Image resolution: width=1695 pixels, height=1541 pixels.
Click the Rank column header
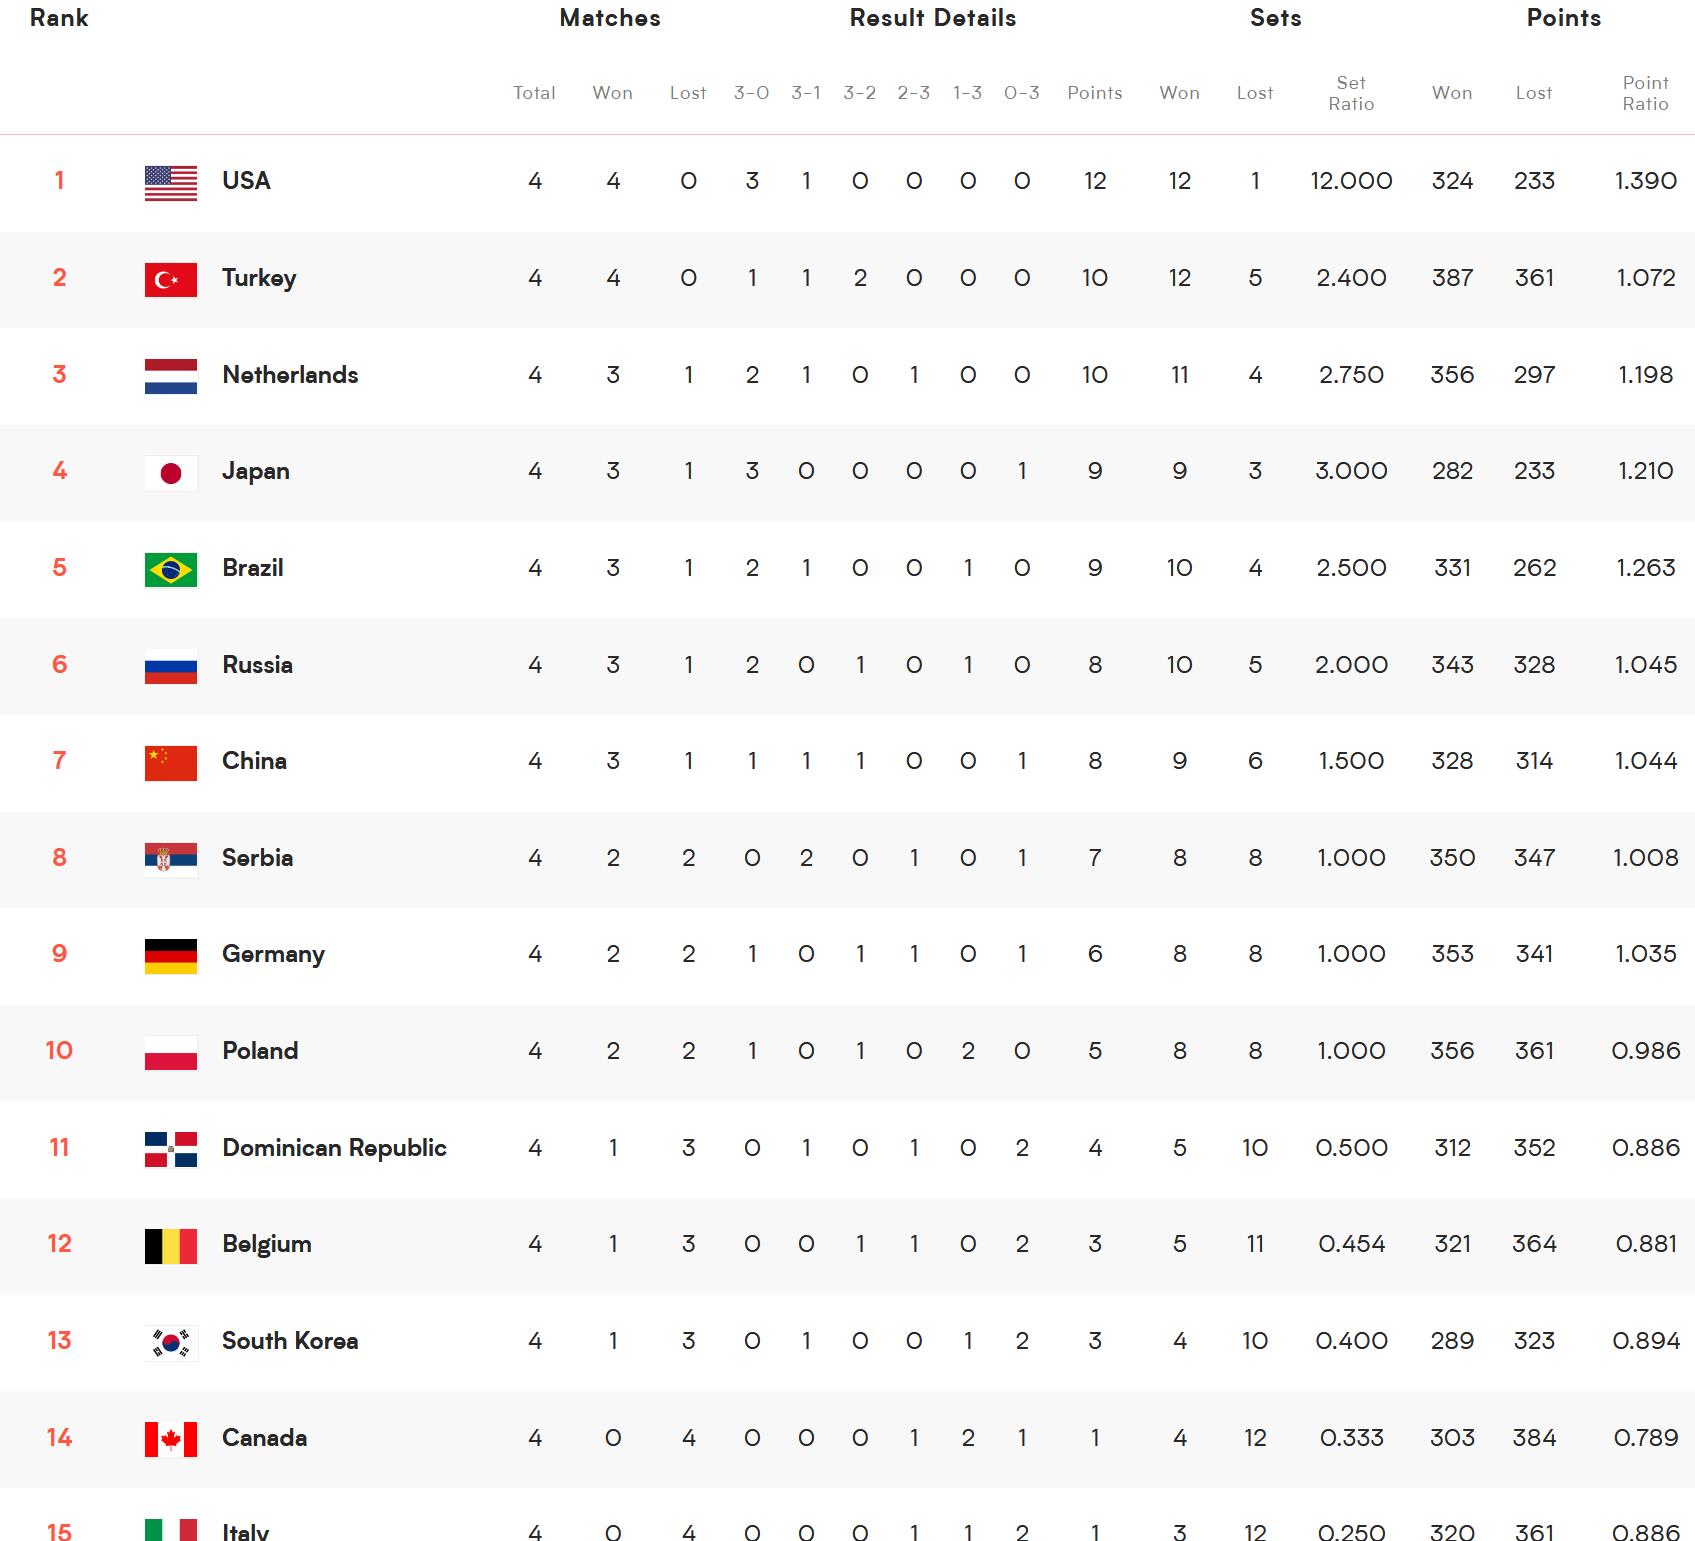[x=59, y=18]
